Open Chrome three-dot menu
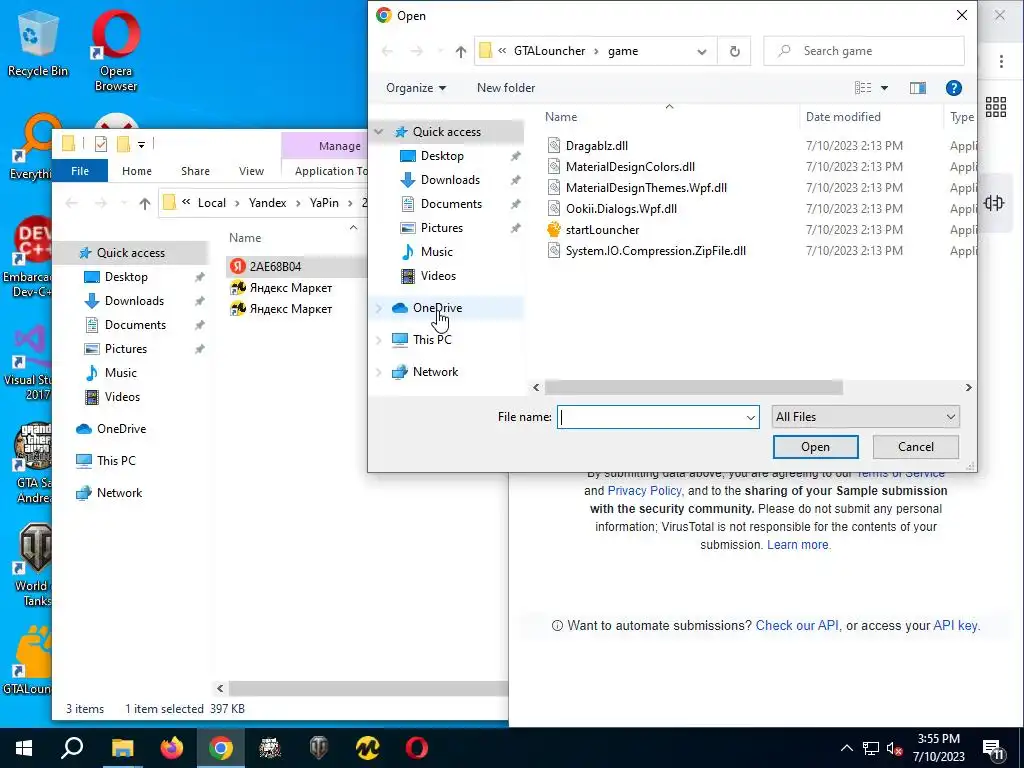 pyautogui.click(x=1001, y=61)
